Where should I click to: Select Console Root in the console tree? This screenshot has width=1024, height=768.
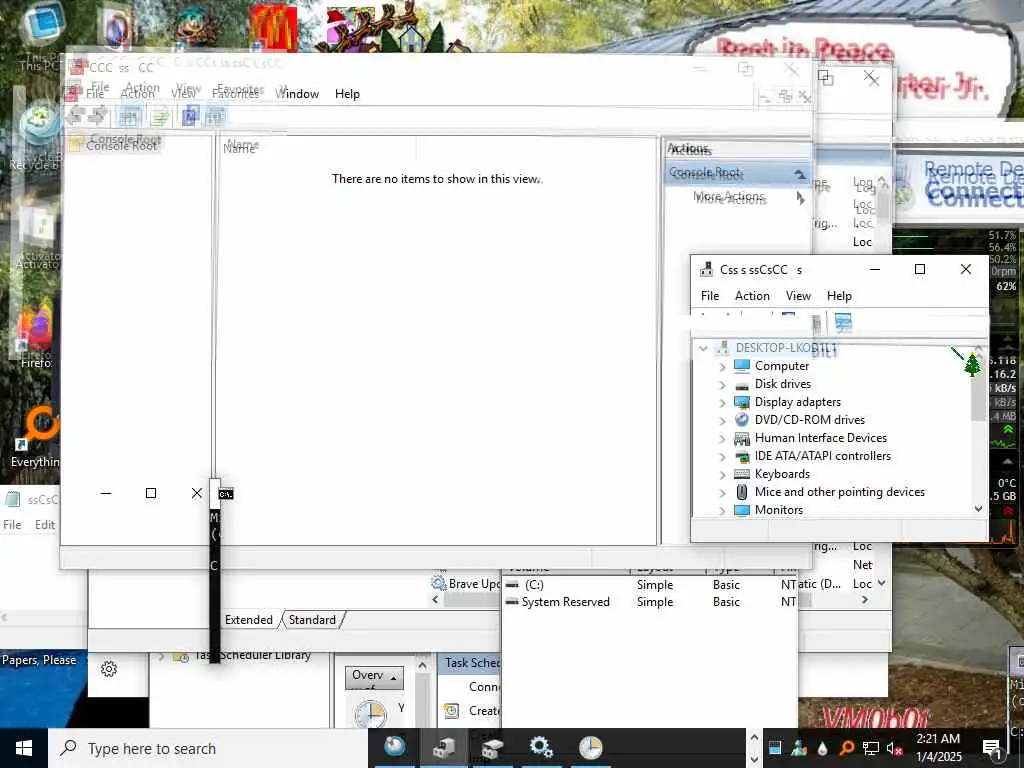pyautogui.click(x=122, y=144)
